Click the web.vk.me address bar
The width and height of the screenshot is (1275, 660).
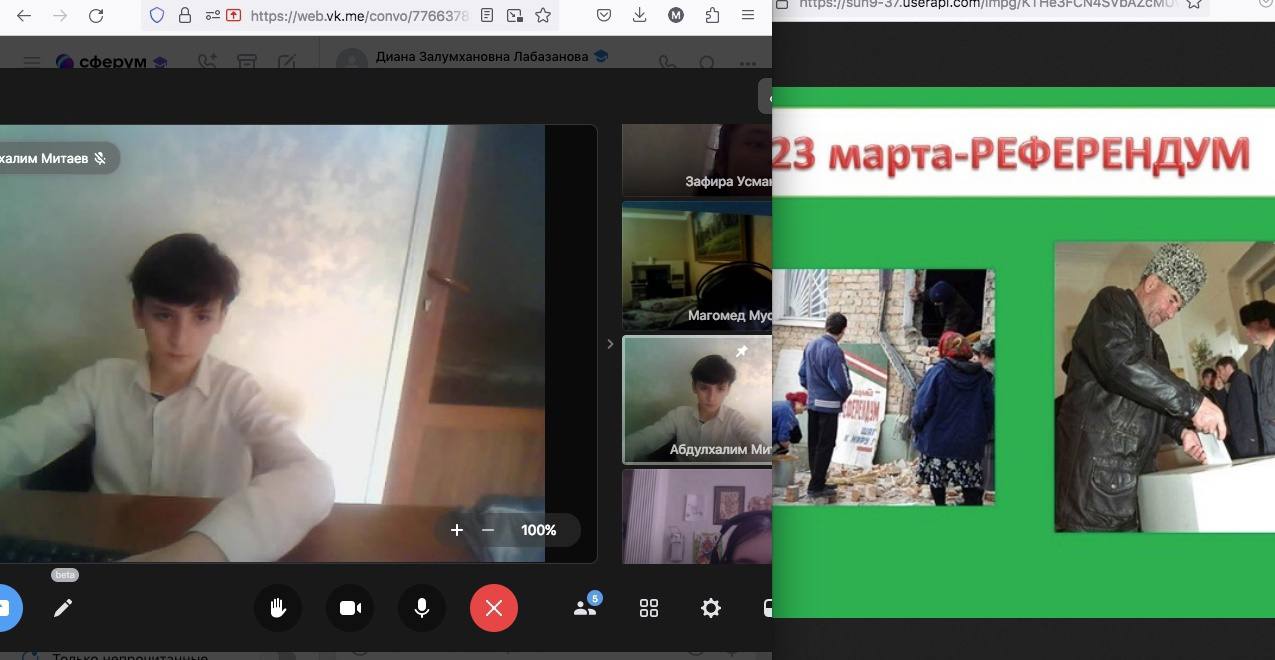point(360,15)
